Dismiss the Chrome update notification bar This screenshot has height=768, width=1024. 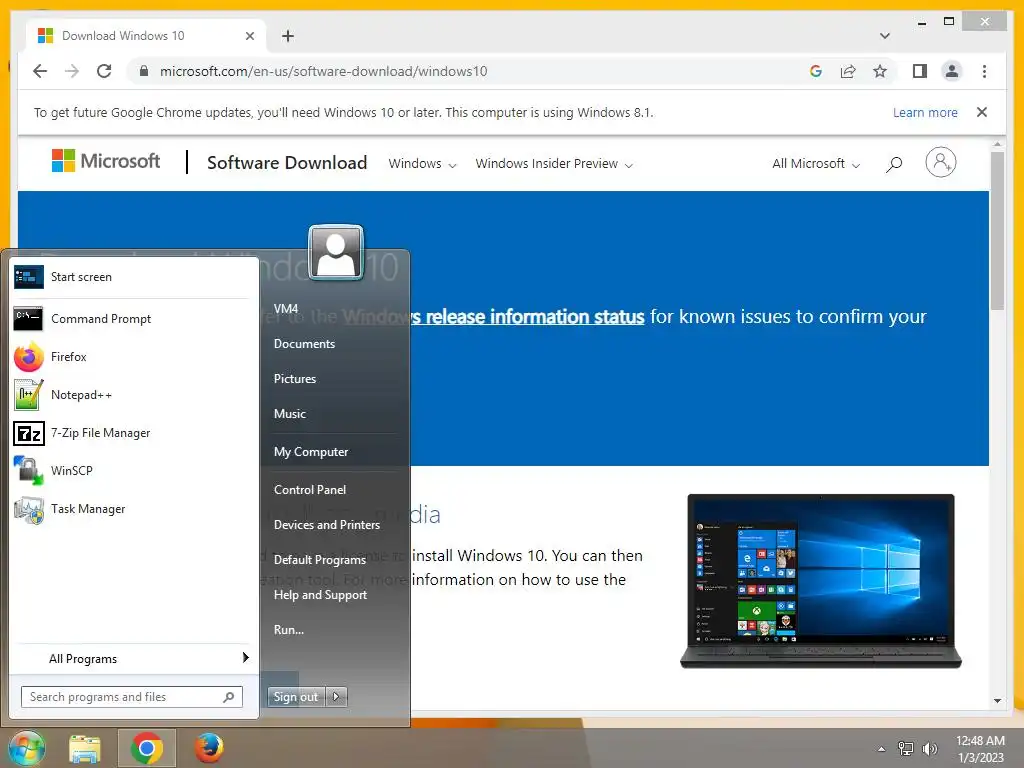(982, 112)
